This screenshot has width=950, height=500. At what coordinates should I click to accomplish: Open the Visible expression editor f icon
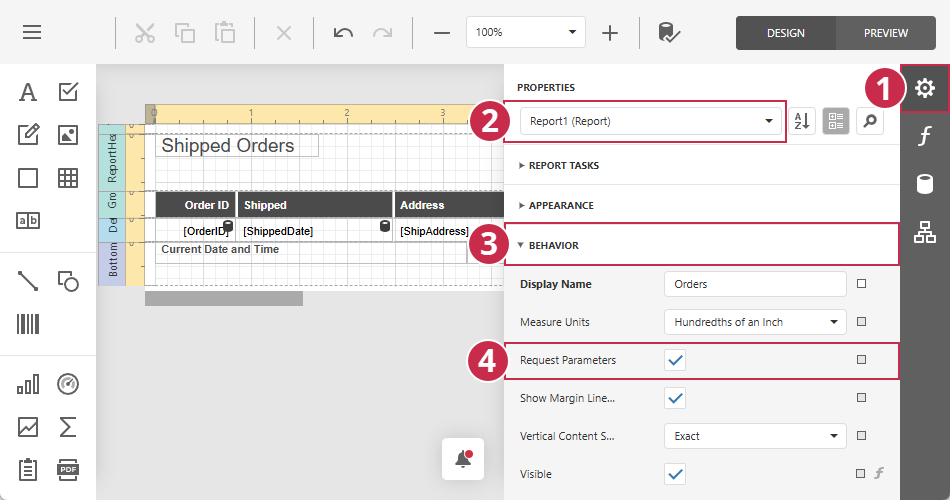pos(879,473)
